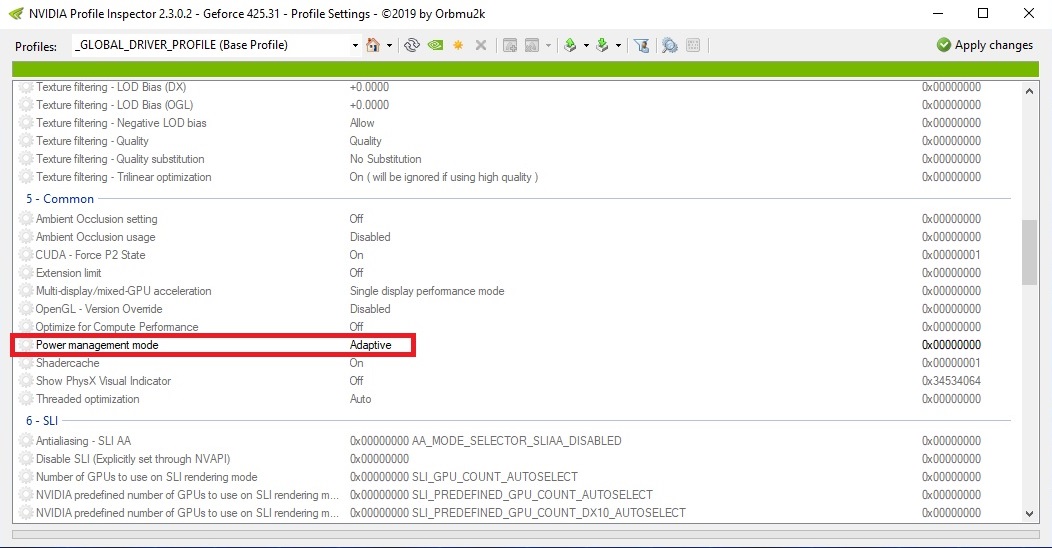Click the remove application from profile icon
The height and width of the screenshot is (548, 1052).
tap(532, 45)
